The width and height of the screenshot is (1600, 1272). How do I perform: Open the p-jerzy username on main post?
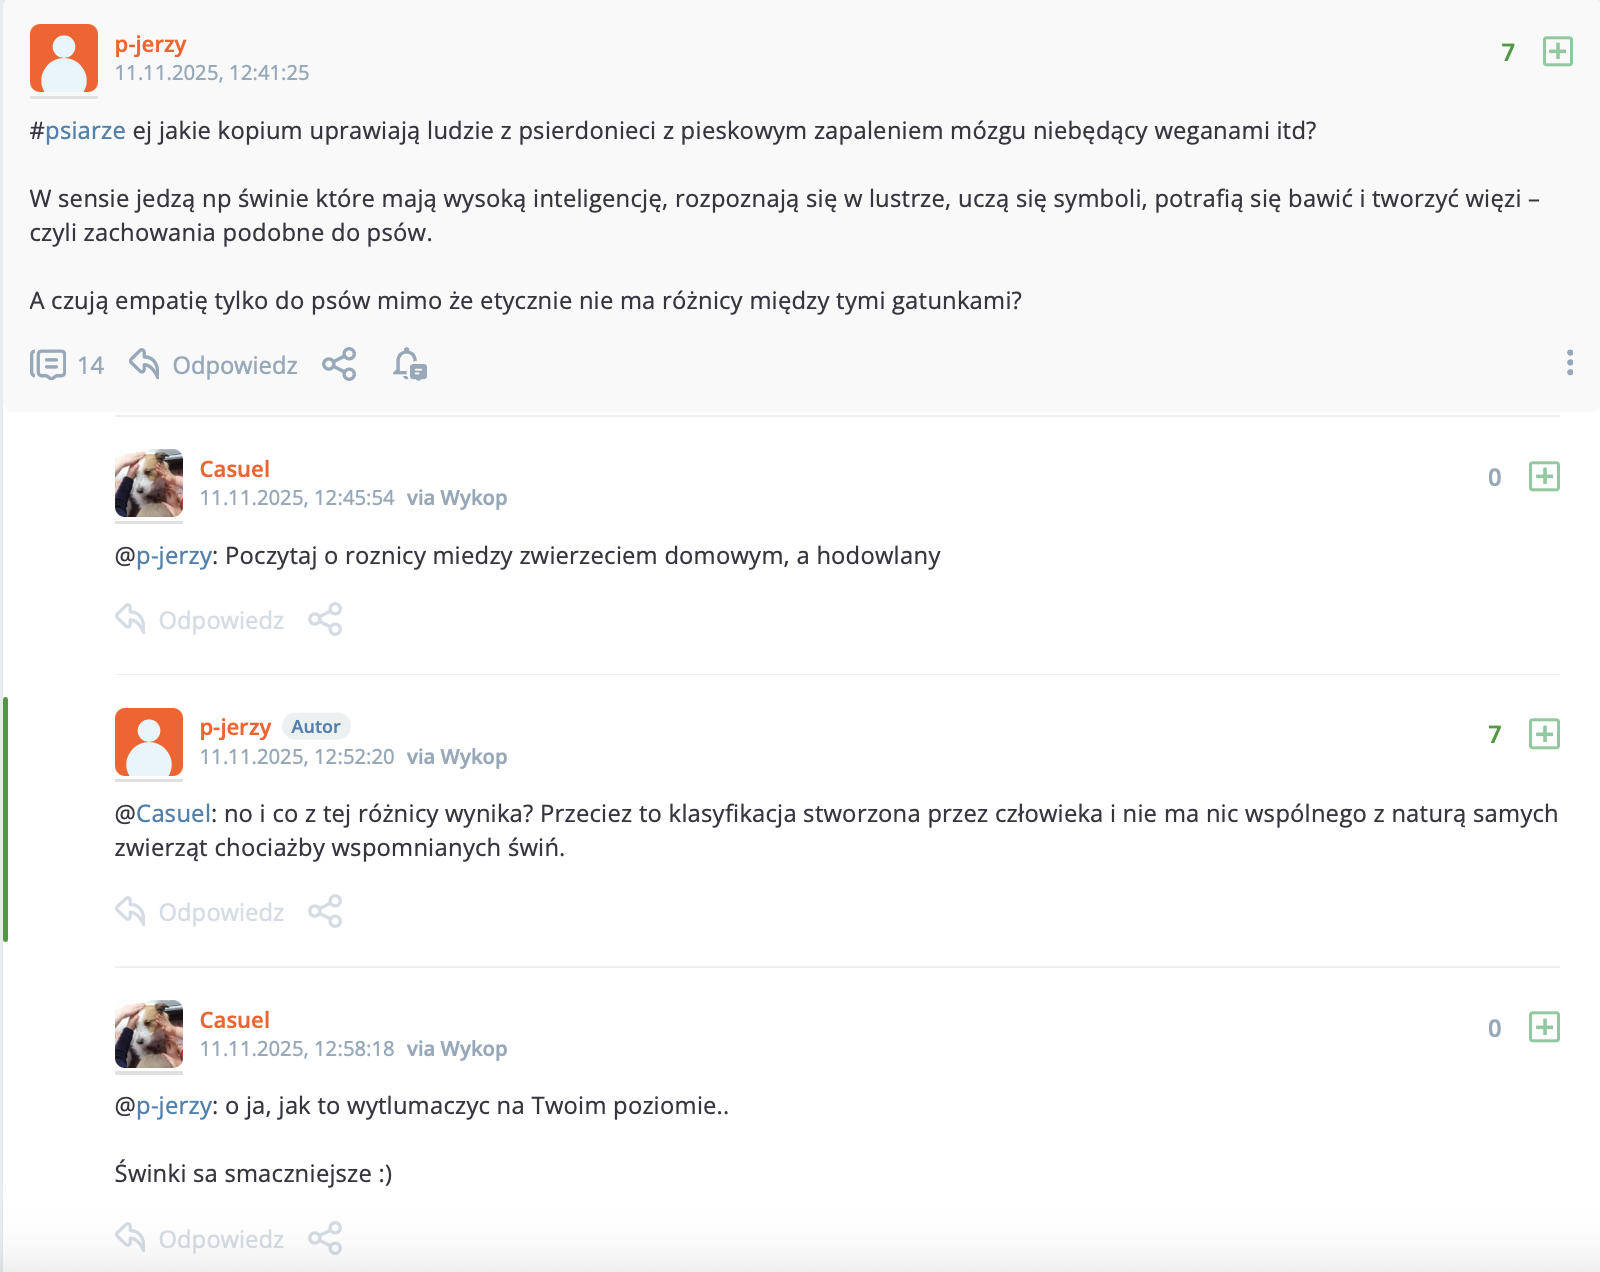pos(150,44)
